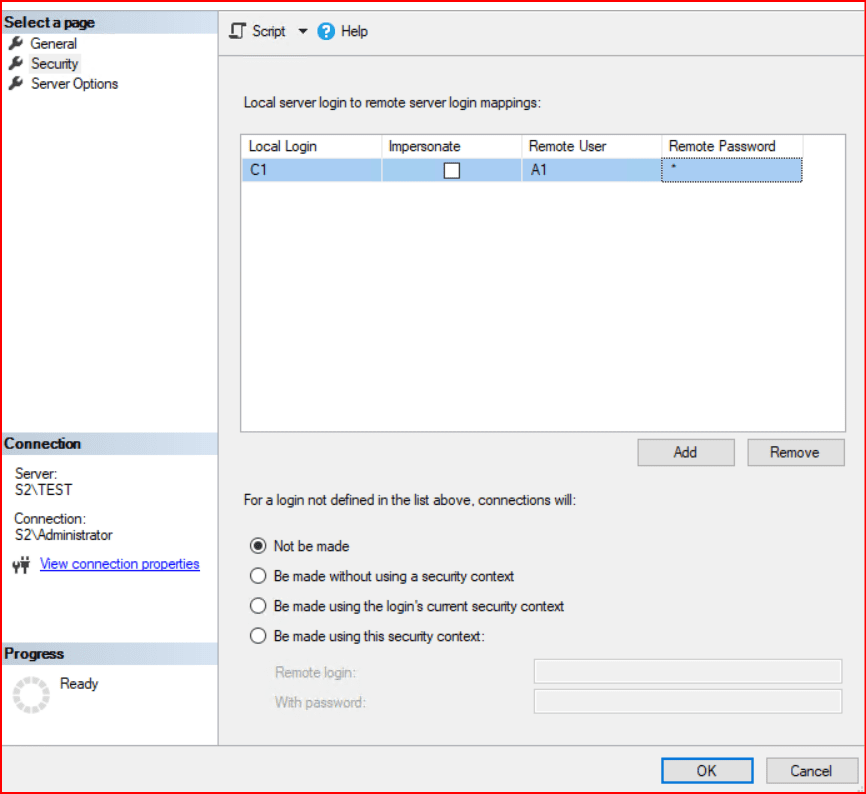Choose 'Be made using this security context'
This screenshot has width=866, height=794.
(258, 636)
